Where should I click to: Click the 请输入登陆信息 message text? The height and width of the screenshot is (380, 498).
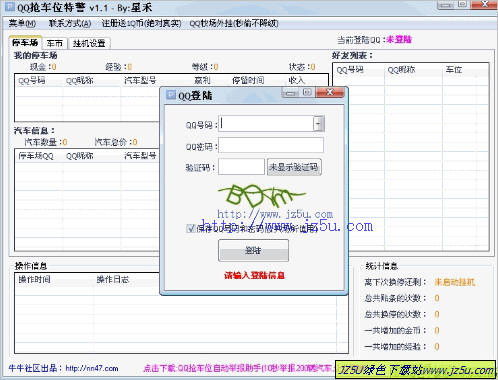coord(254,275)
